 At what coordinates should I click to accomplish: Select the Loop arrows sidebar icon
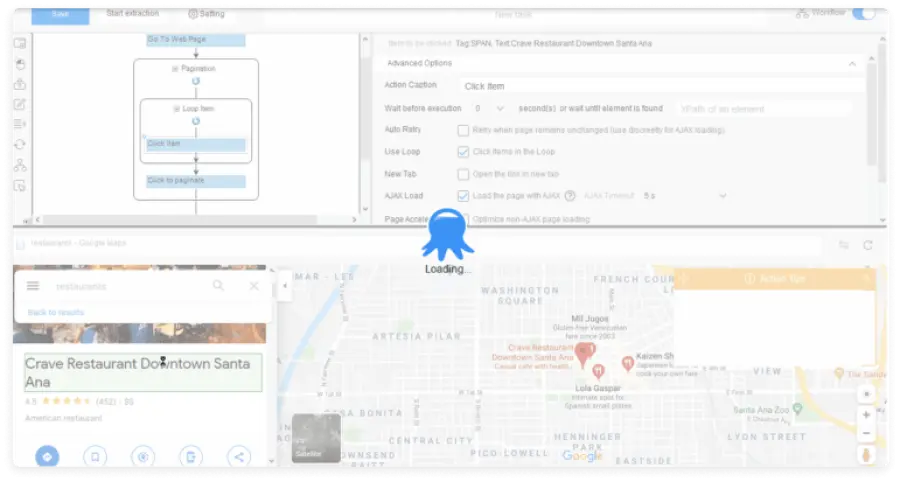coord(20,145)
